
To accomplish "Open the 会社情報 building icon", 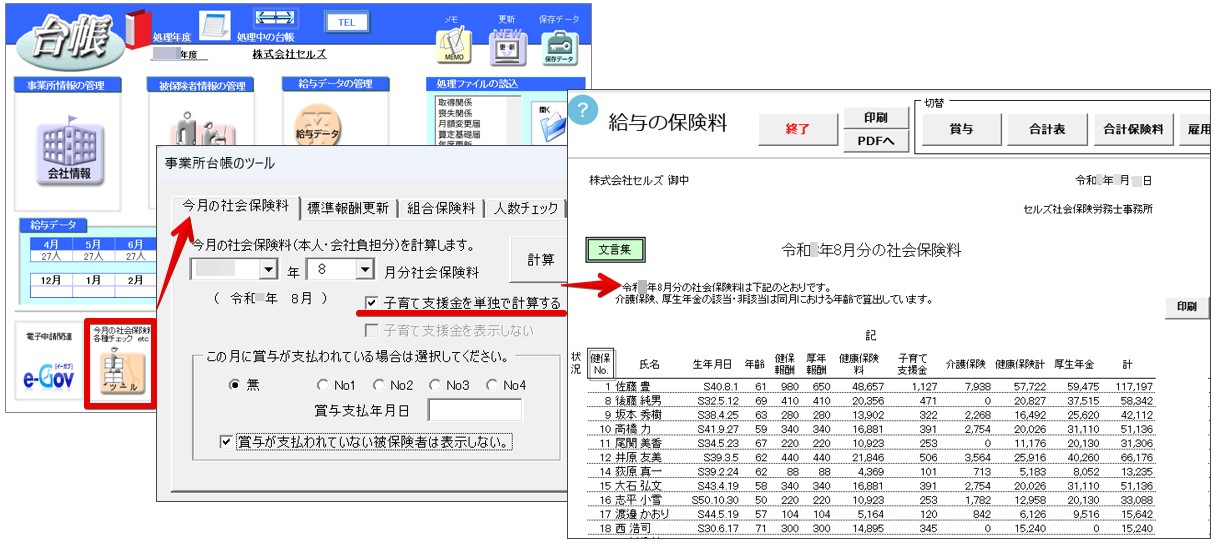I will click(69, 151).
